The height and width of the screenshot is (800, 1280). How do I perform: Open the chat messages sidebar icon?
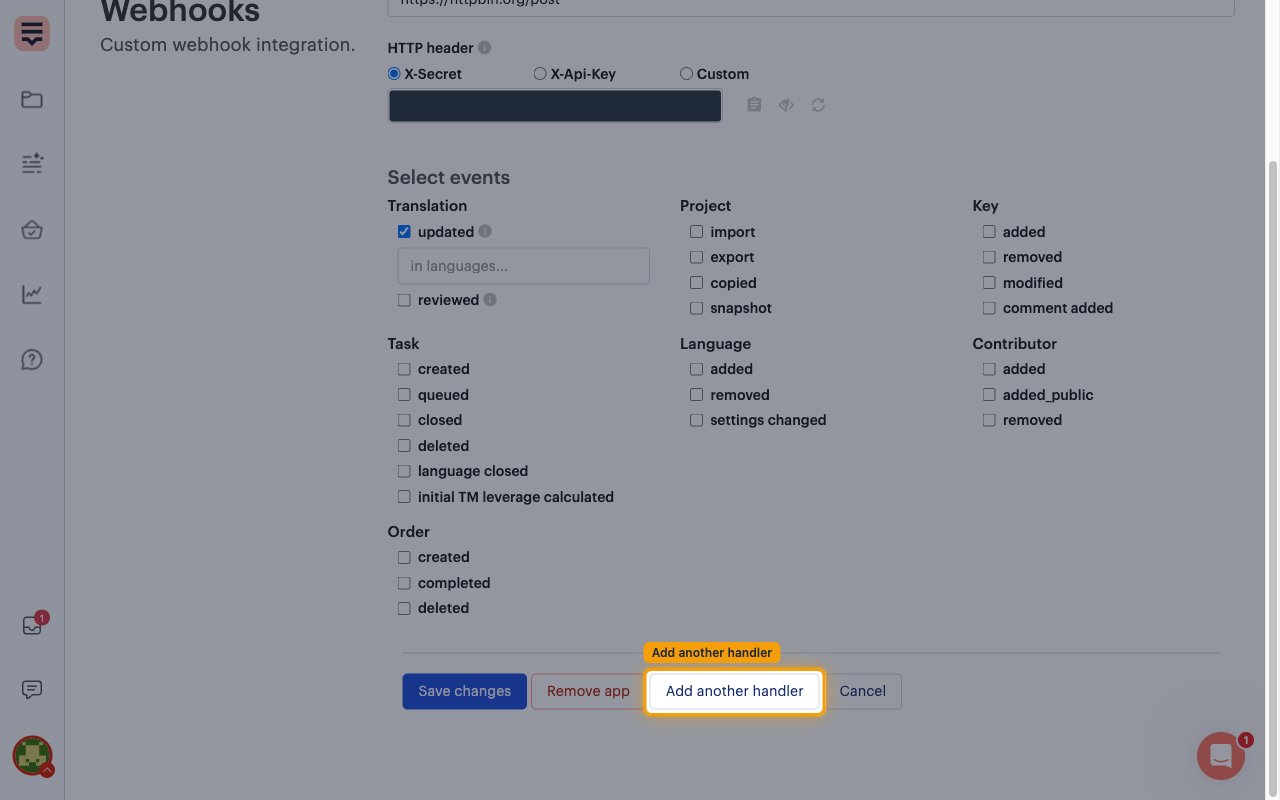click(32, 690)
